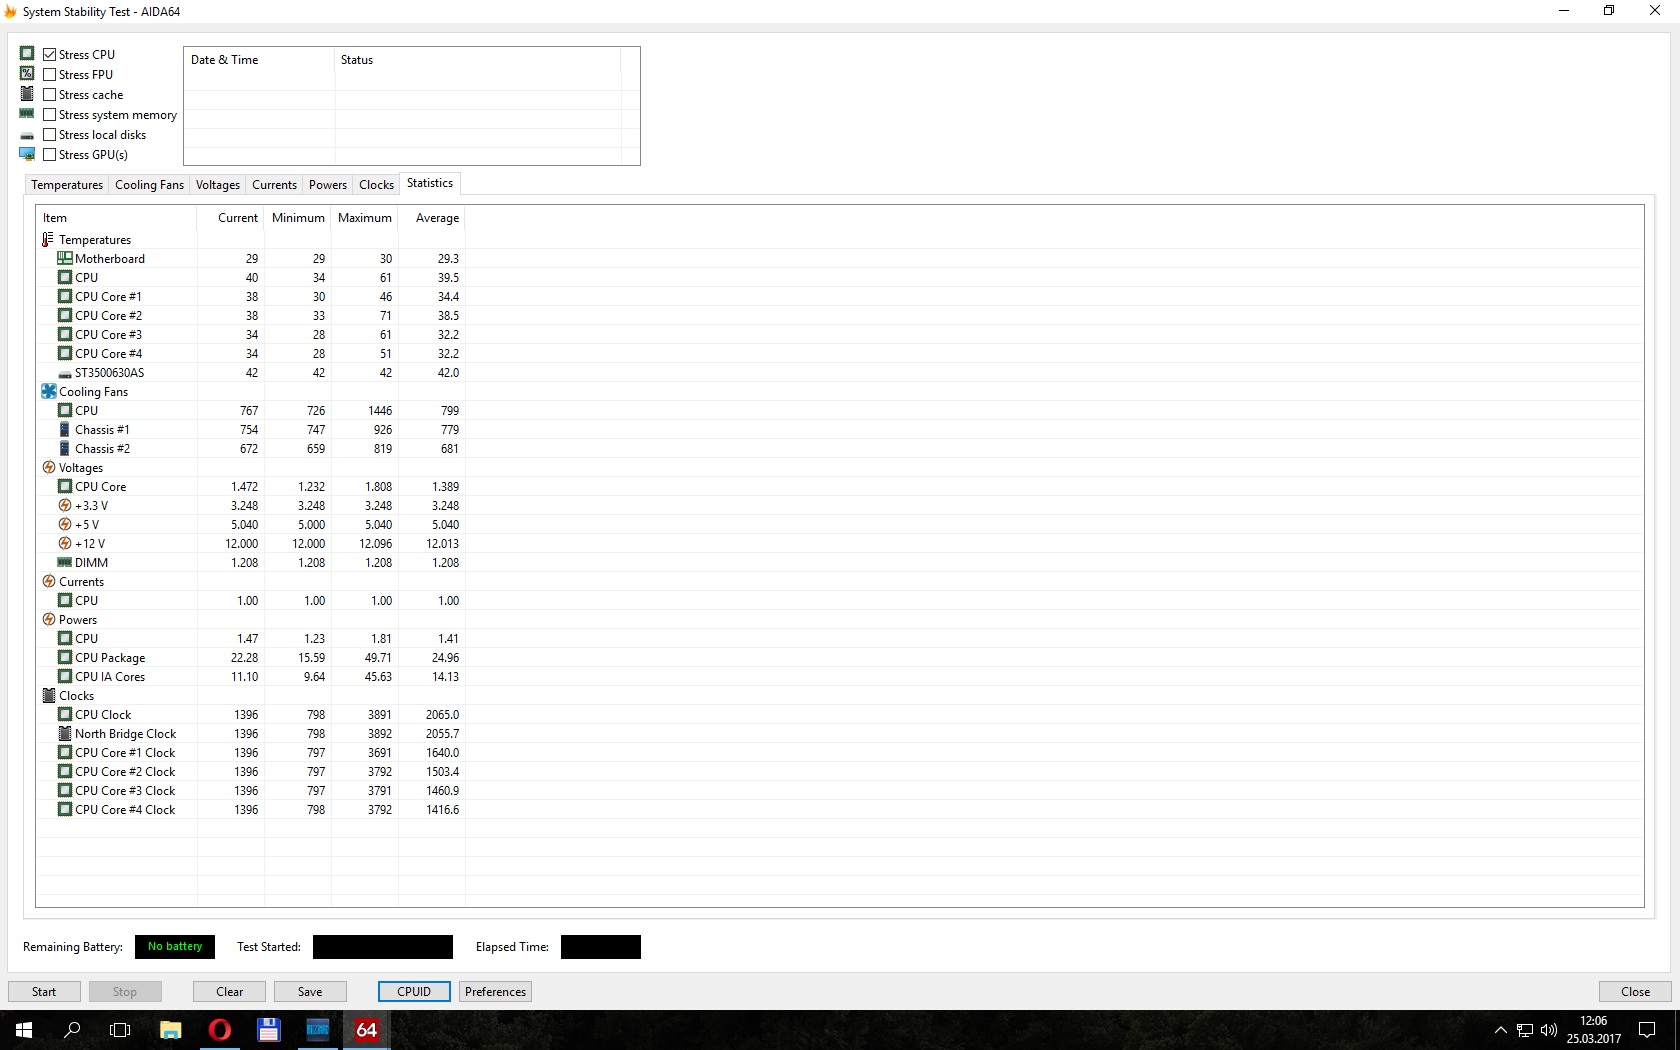Click the Currents section icon
The image size is (1680, 1050).
click(x=48, y=582)
